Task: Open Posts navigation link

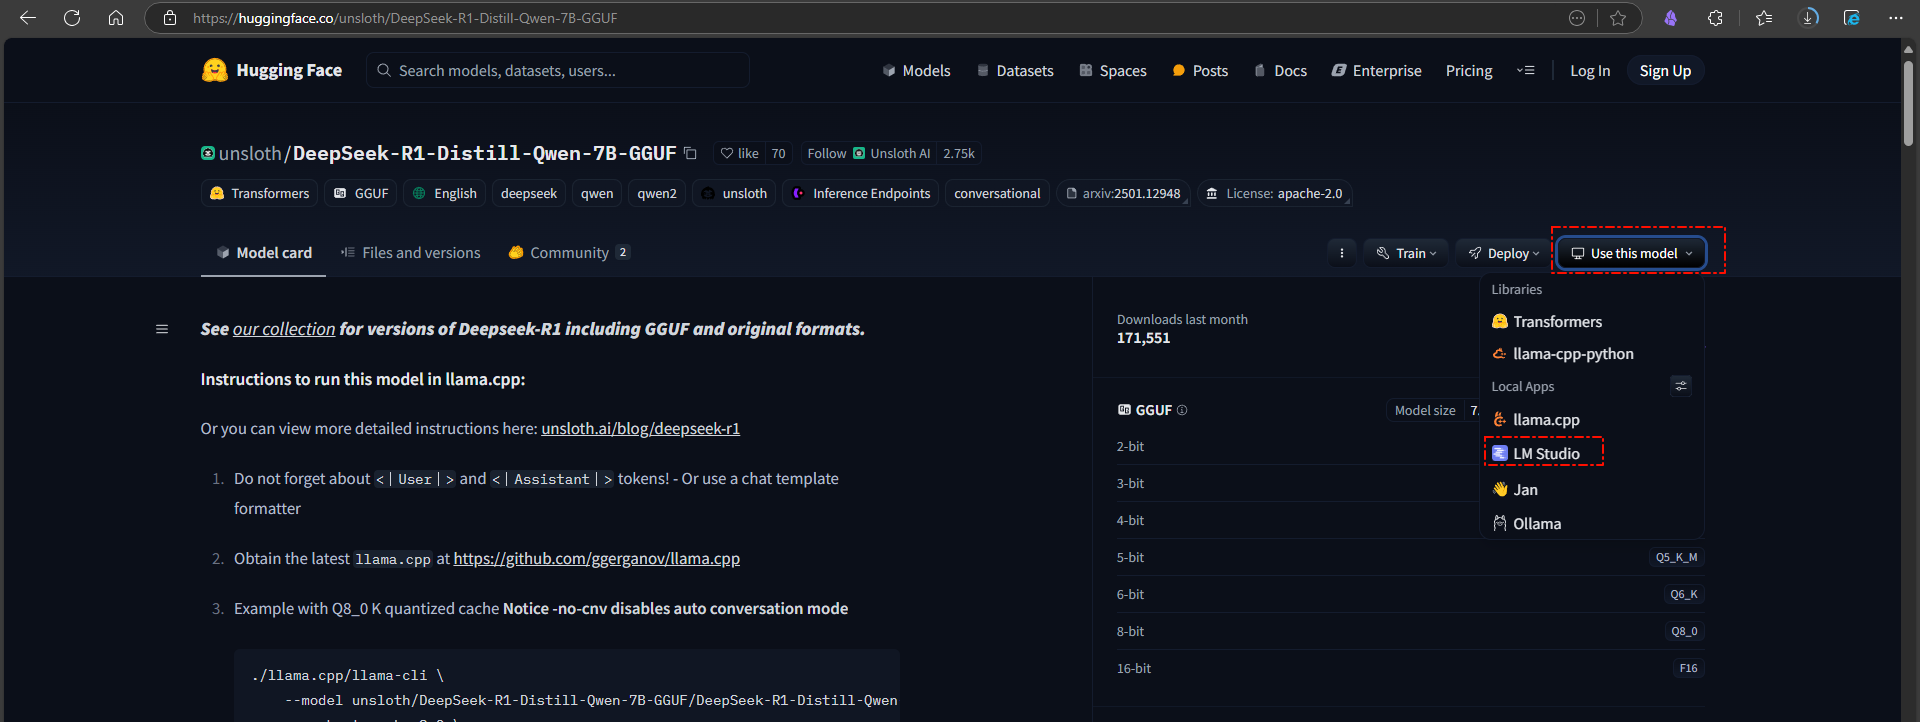Action: coord(1199,71)
